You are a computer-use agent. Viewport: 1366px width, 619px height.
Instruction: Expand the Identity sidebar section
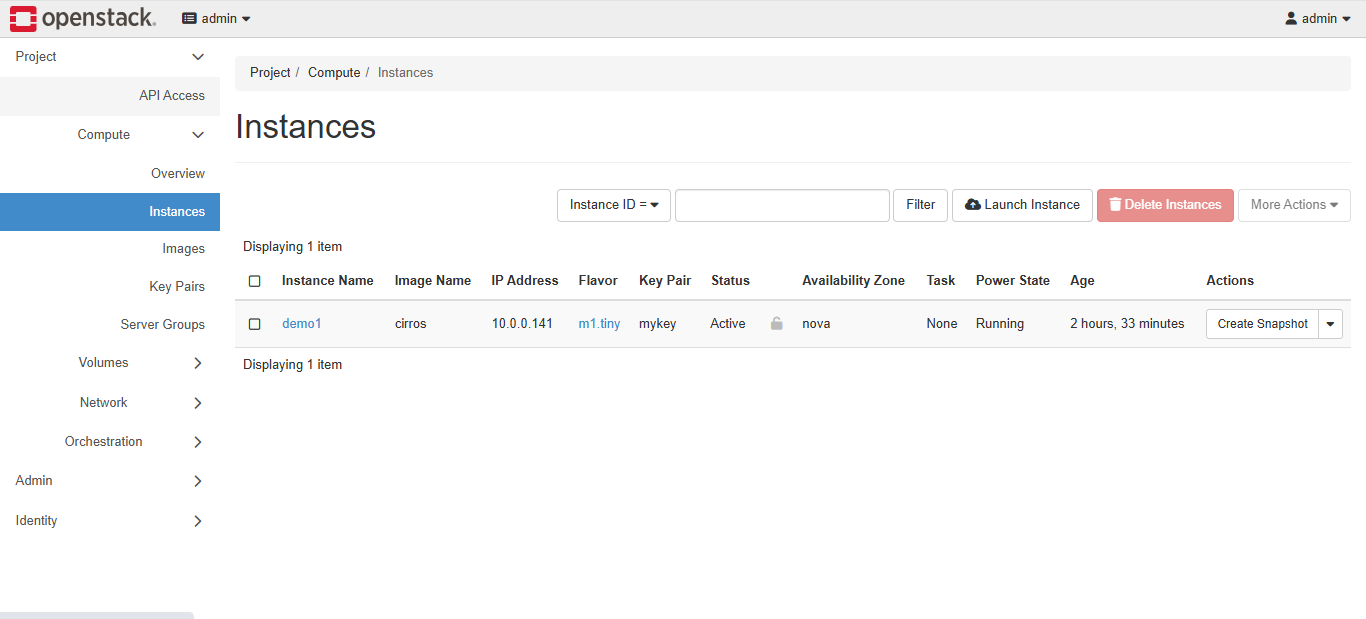pyautogui.click(x=110, y=521)
